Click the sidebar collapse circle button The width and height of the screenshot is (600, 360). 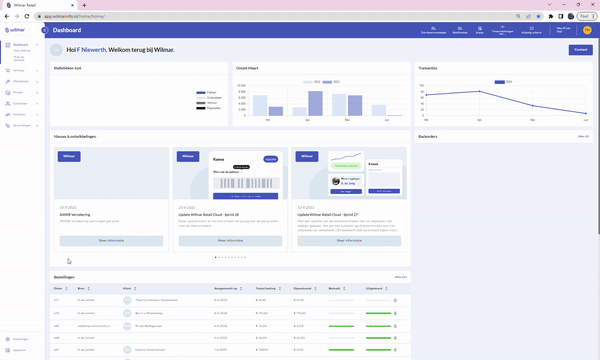pos(45,30)
